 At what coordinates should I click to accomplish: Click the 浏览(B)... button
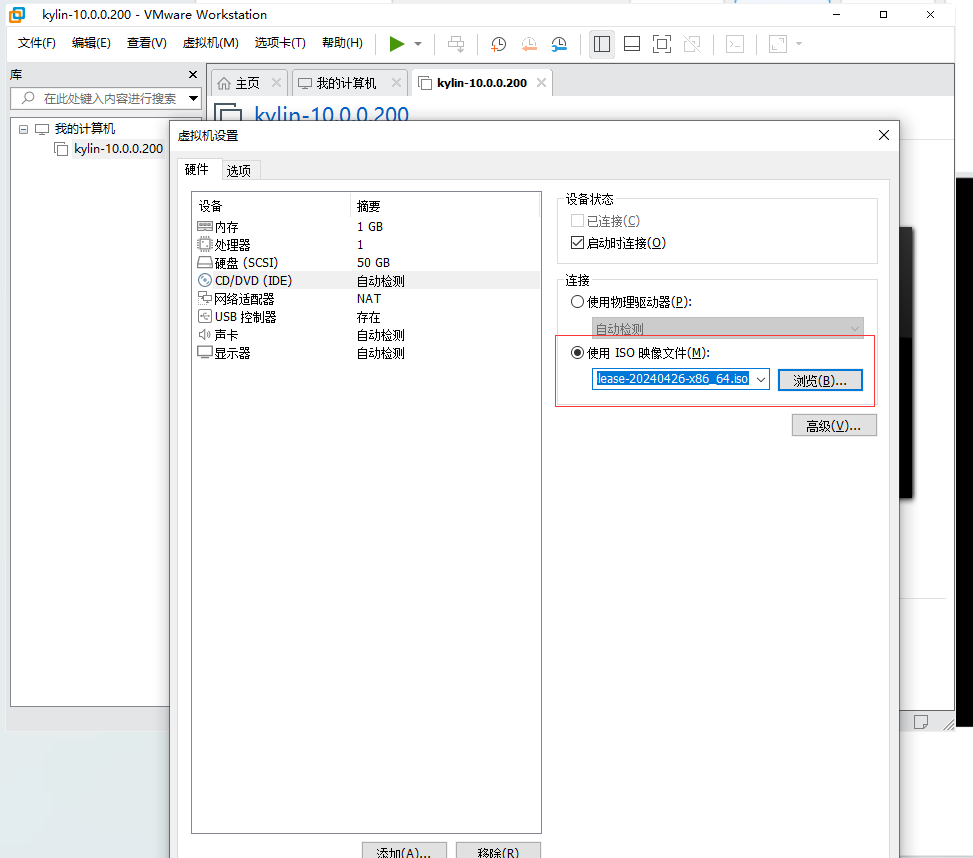(x=820, y=380)
